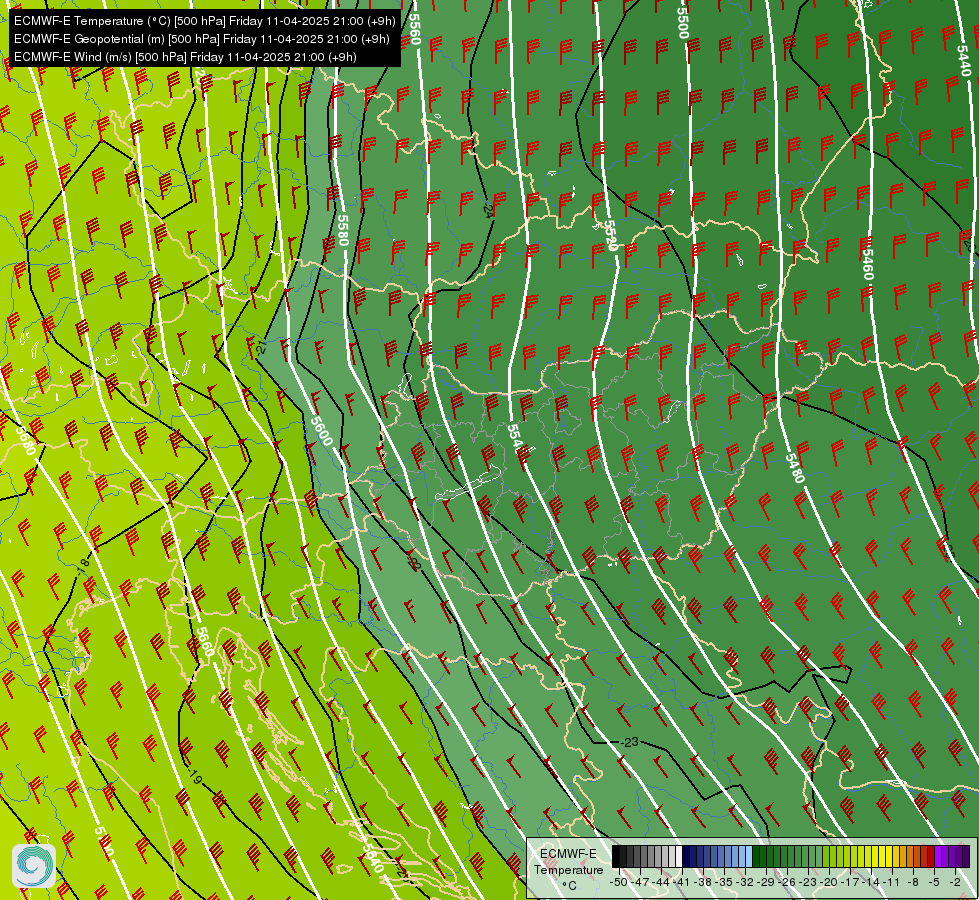979x900 pixels.
Task: Click the 5680 geopotential contour label
Action: pos(26,440)
